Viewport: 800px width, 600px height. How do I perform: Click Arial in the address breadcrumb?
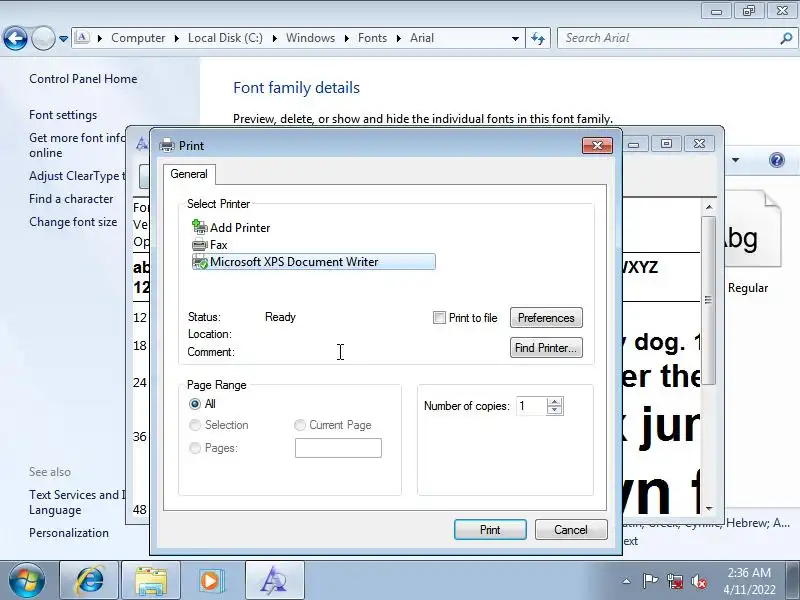point(421,38)
